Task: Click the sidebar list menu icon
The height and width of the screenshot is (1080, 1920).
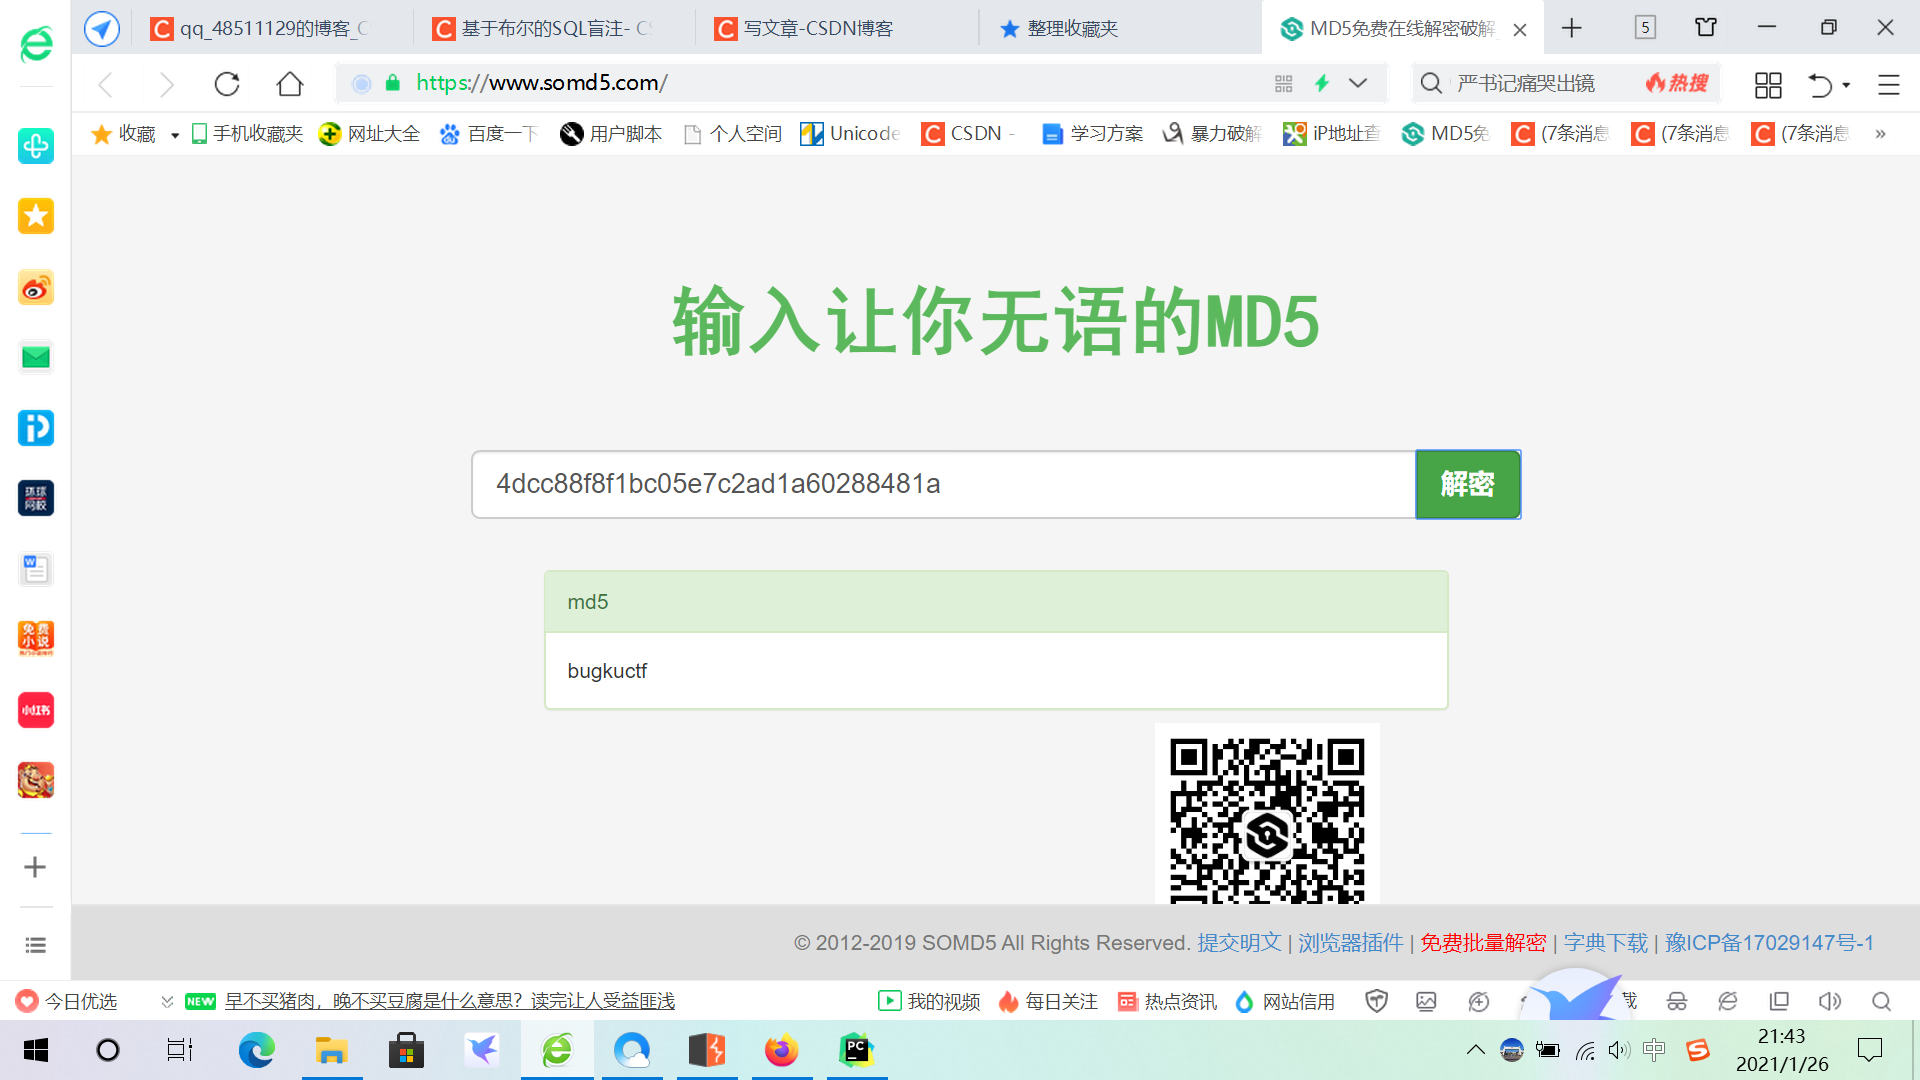Action: coord(36,945)
